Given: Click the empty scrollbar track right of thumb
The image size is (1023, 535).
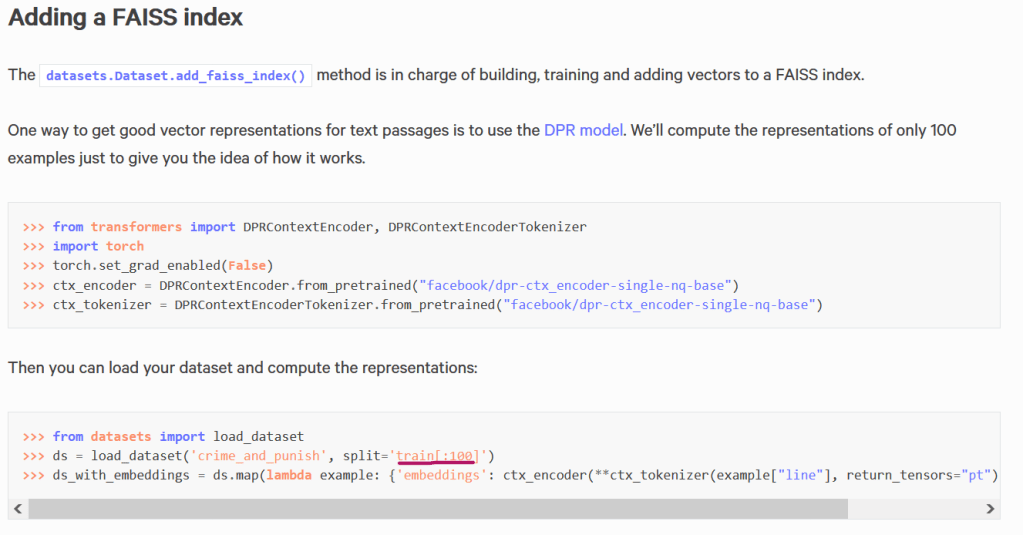Looking at the screenshot, I should (912, 509).
